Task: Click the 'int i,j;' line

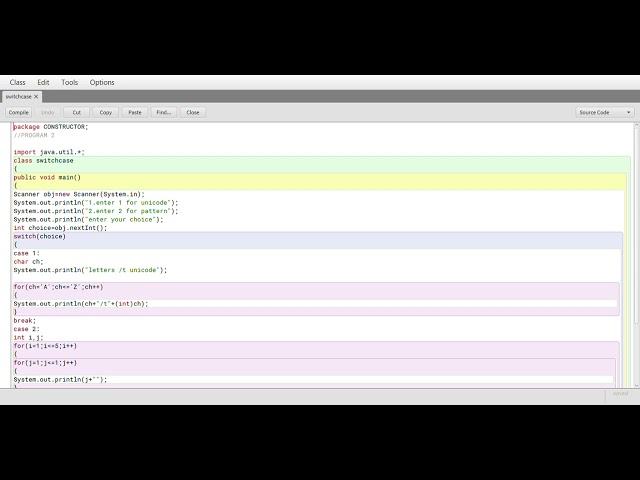Action: (28, 338)
